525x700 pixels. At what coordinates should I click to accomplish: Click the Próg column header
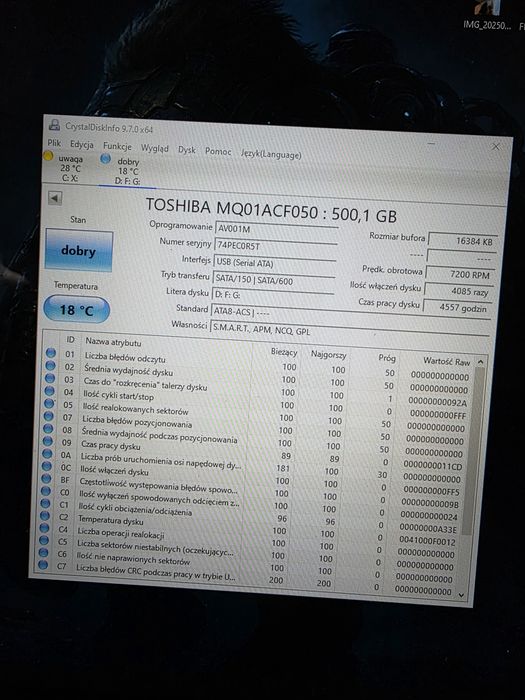pyautogui.click(x=387, y=358)
